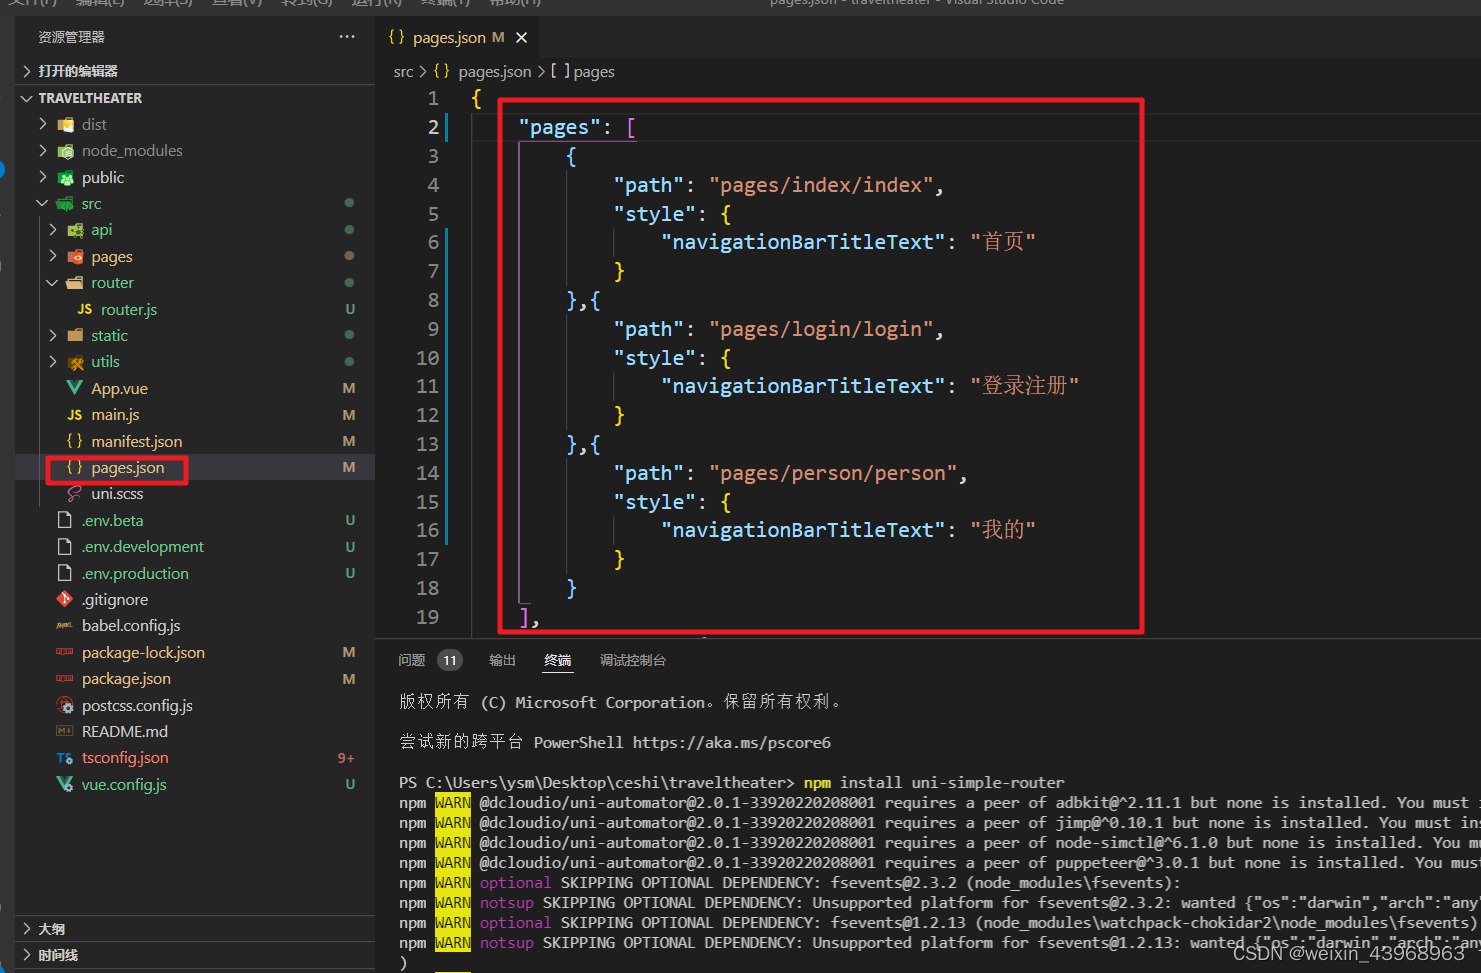Switch to the Output panel tab
The image size is (1481, 973).
pyautogui.click(x=502, y=660)
